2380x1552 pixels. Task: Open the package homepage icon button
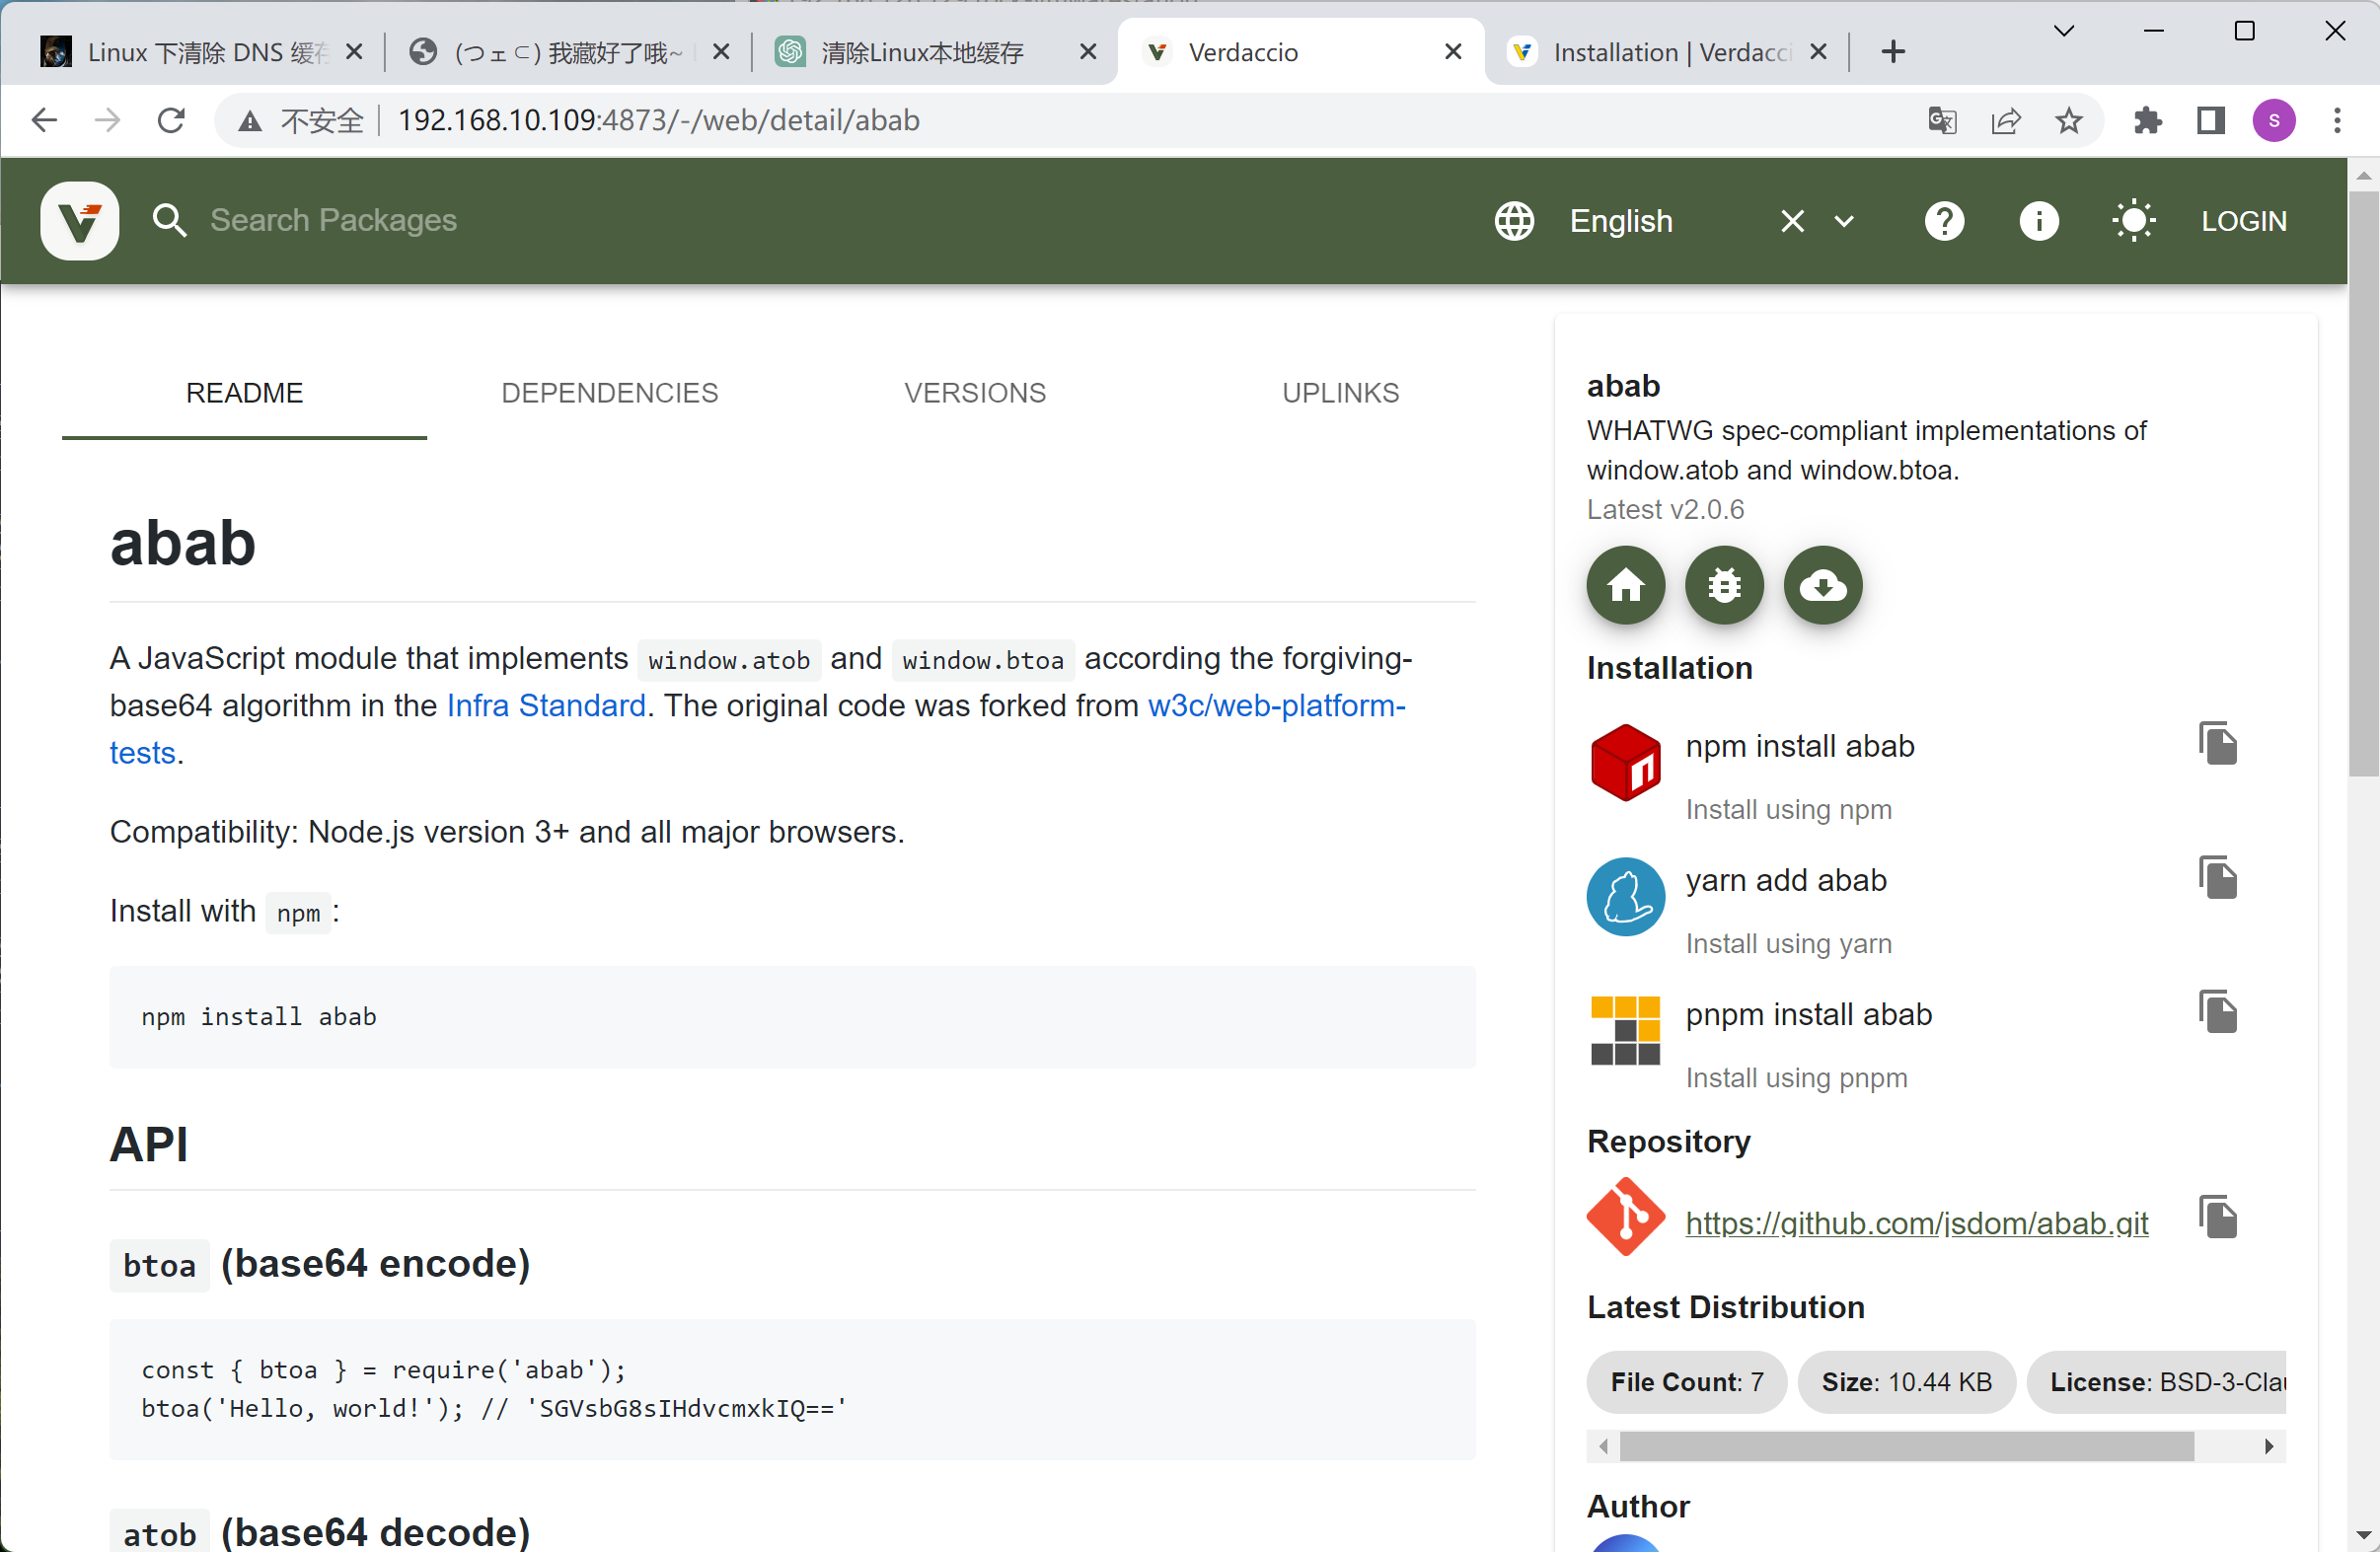tap(1625, 585)
